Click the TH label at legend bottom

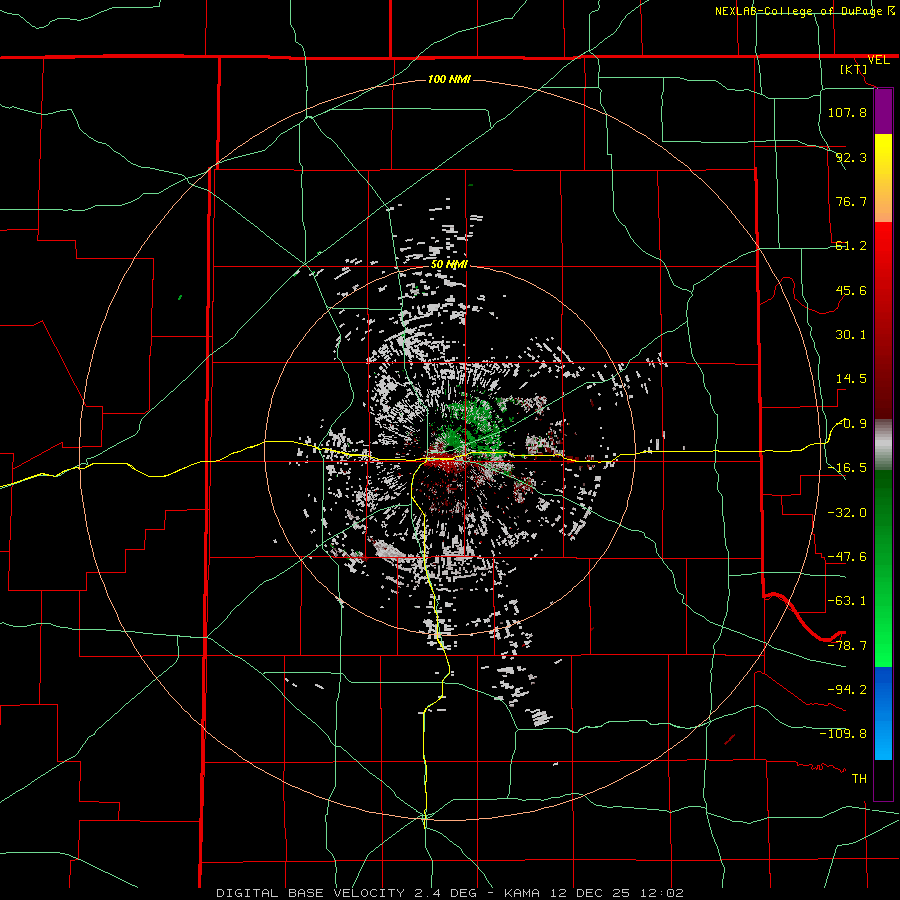[x=859, y=778]
